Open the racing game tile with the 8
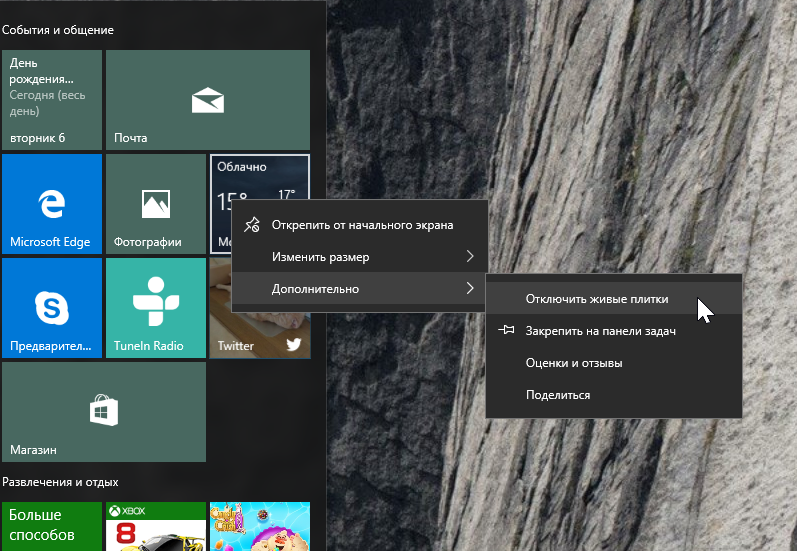The image size is (797, 551). coord(155,526)
